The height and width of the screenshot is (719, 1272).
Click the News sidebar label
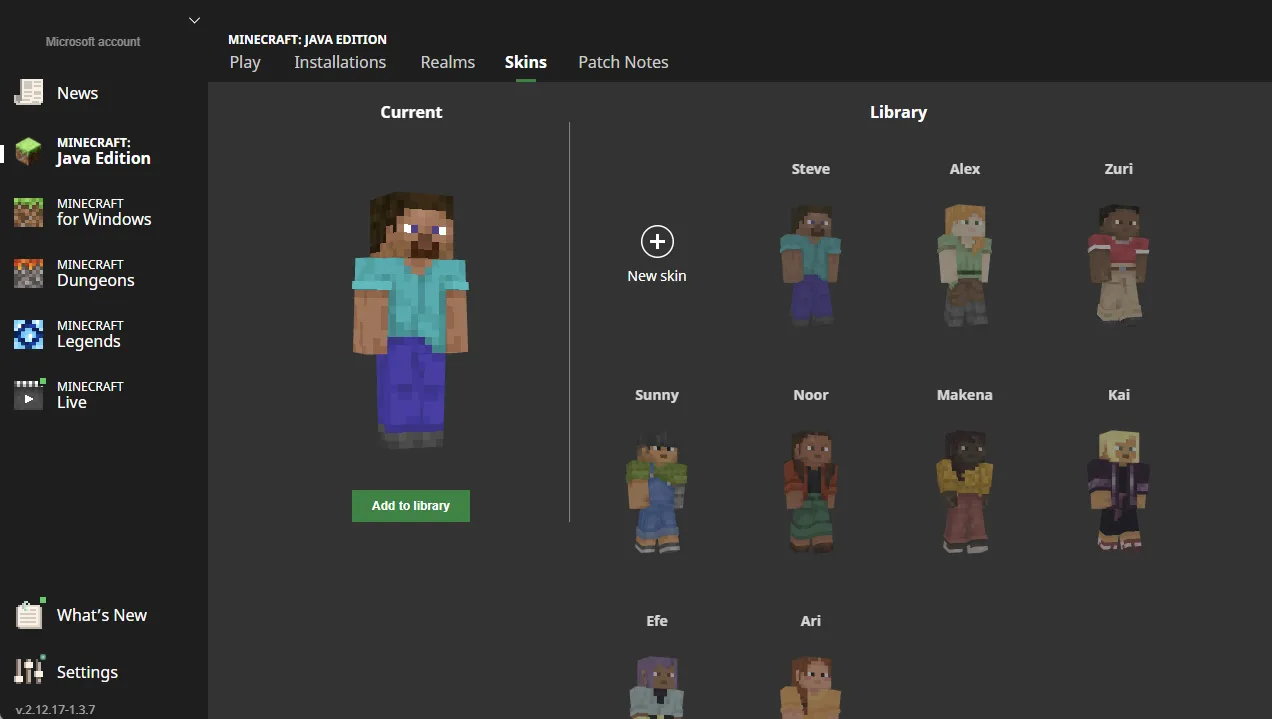coord(77,93)
